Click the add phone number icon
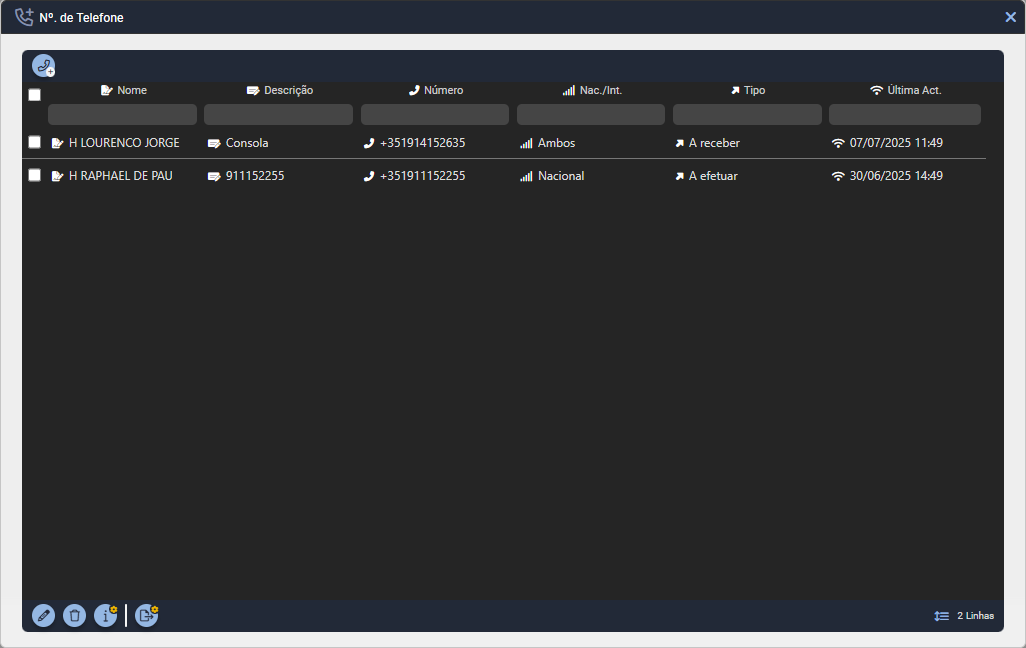1026x648 pixels. pyautogui.click(x=44, y=65)
